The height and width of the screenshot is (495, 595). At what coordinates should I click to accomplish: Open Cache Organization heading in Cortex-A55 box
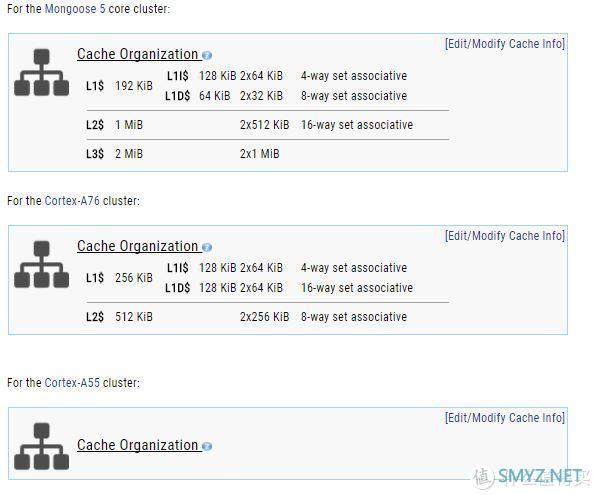[138, 445]
